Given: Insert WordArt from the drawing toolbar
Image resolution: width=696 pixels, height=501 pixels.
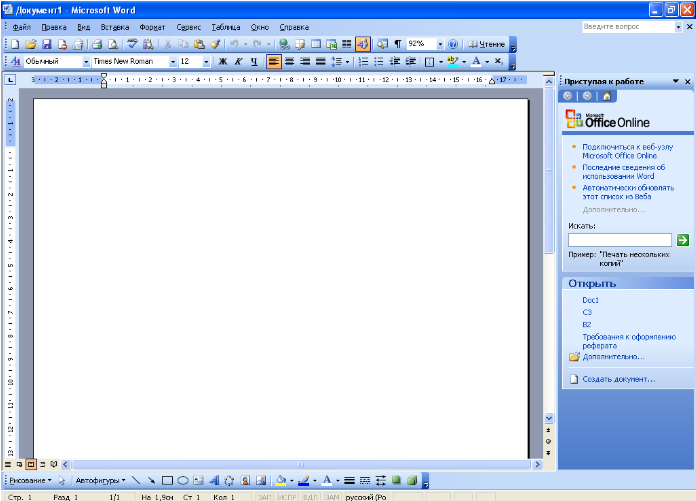Looking at the screenshot, I should (214, 480).
